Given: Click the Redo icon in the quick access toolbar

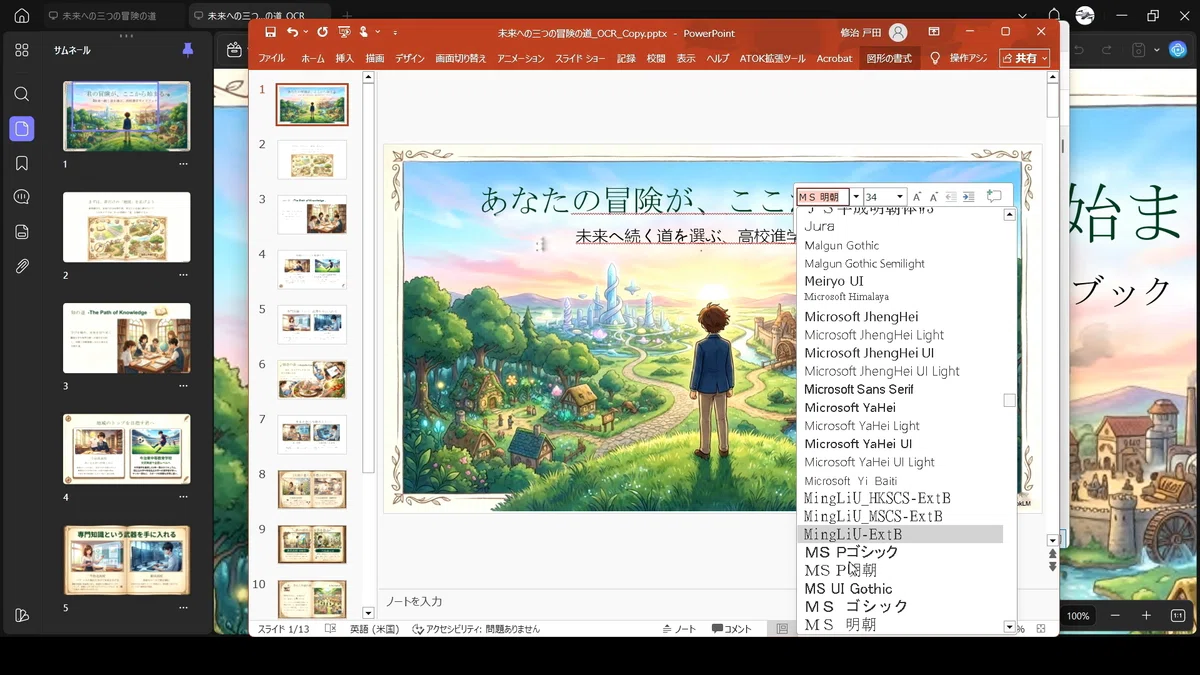Looking at the screenshot, I should (x=322, y=32).
